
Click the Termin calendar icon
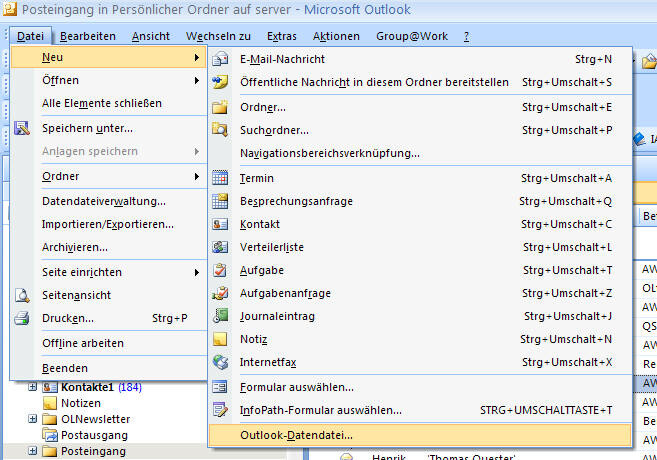[221, 178]
